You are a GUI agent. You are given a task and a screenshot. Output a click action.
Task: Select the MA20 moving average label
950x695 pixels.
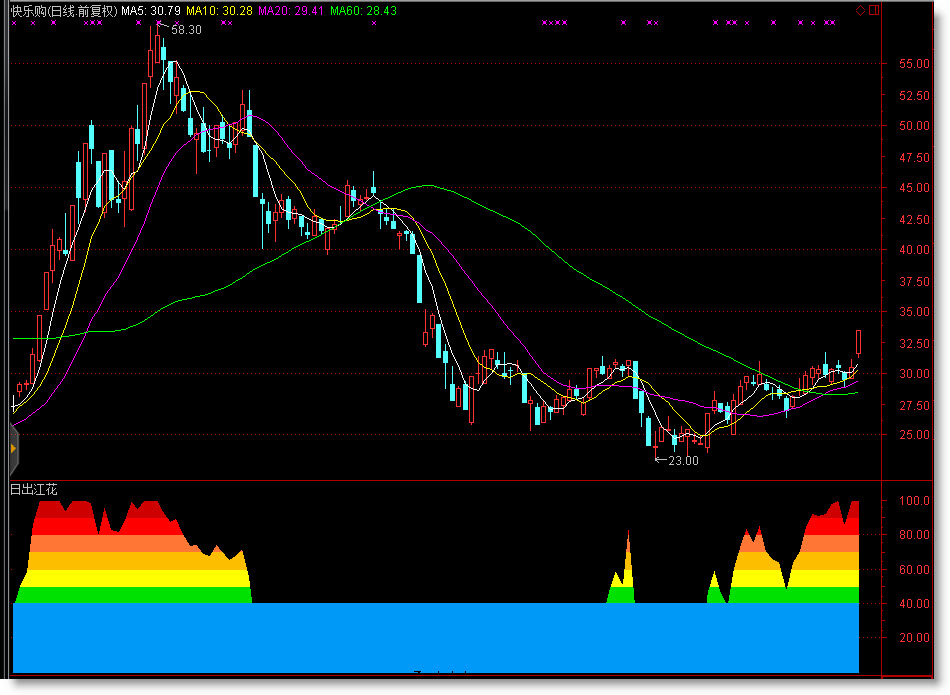click(x=291, y=11)
